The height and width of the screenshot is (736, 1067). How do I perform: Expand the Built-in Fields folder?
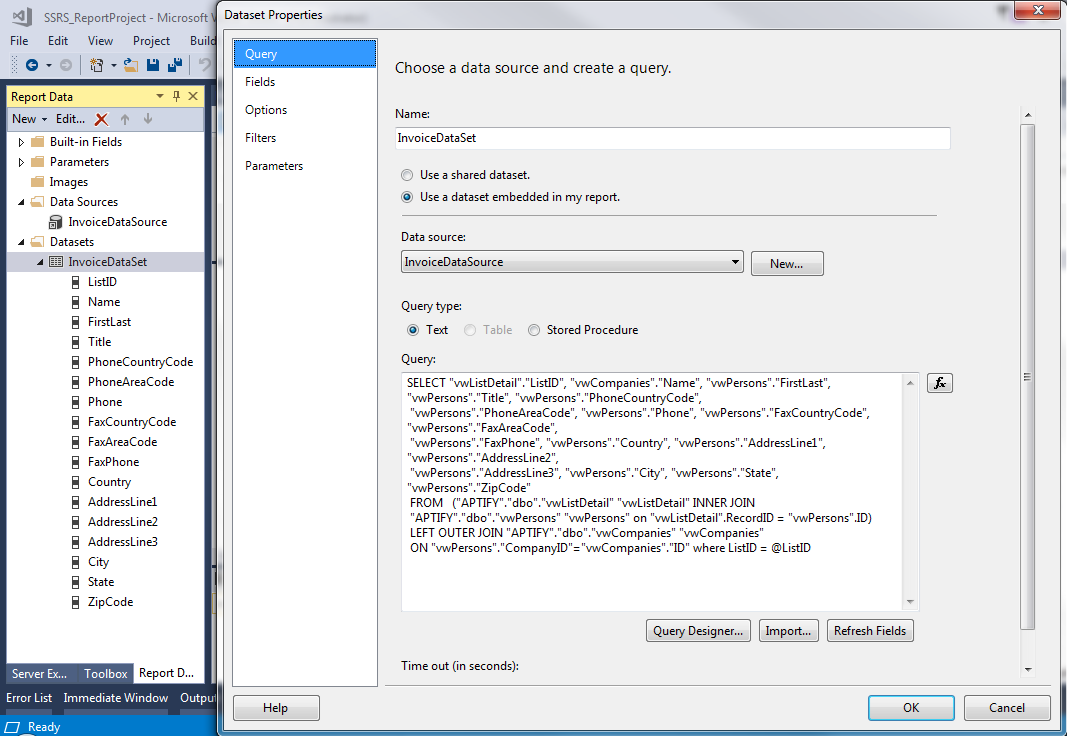point(21,142)
